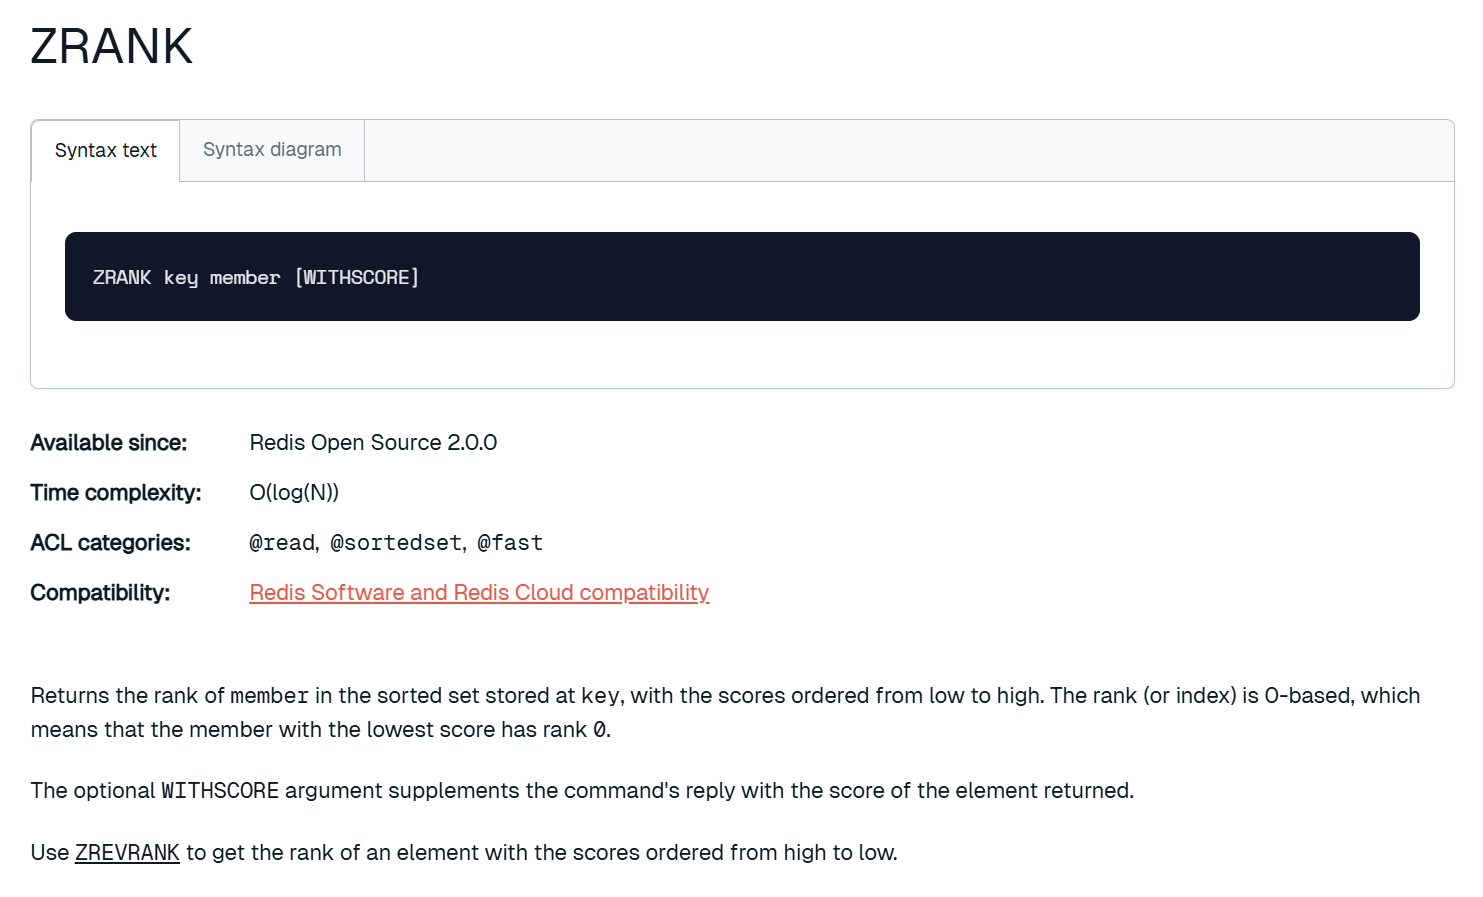
Task: Click the ZRANK key member syntax code block
Action: [x=742, y=277]
